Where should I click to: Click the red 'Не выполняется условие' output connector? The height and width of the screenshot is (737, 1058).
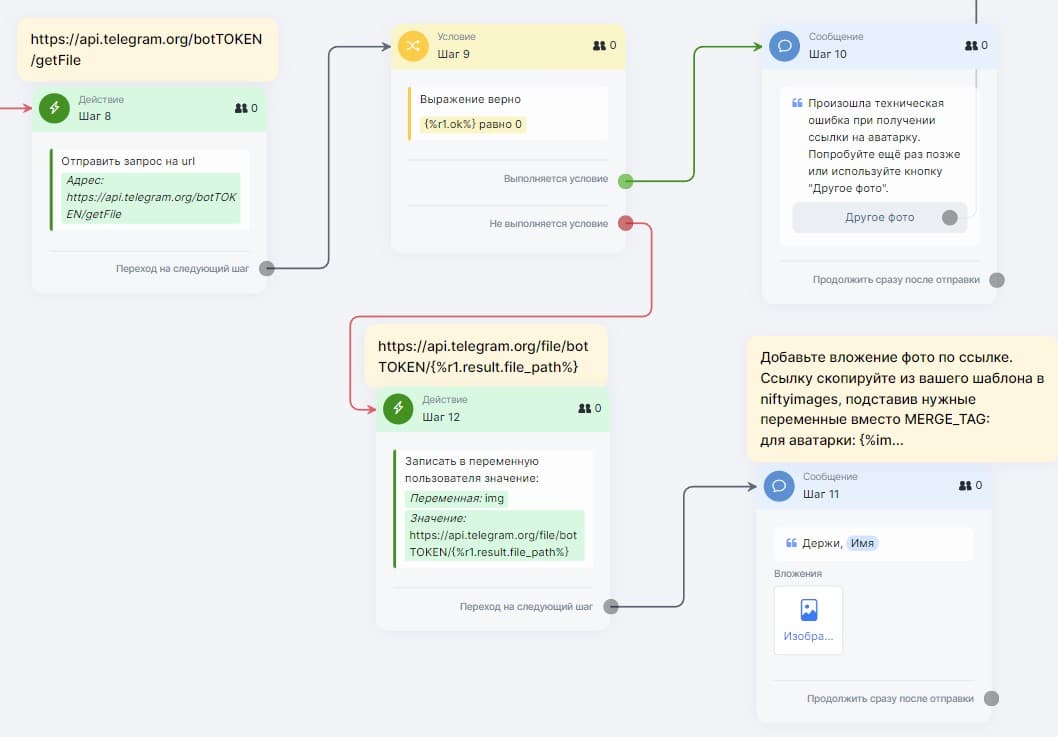[x=625, y=223]
